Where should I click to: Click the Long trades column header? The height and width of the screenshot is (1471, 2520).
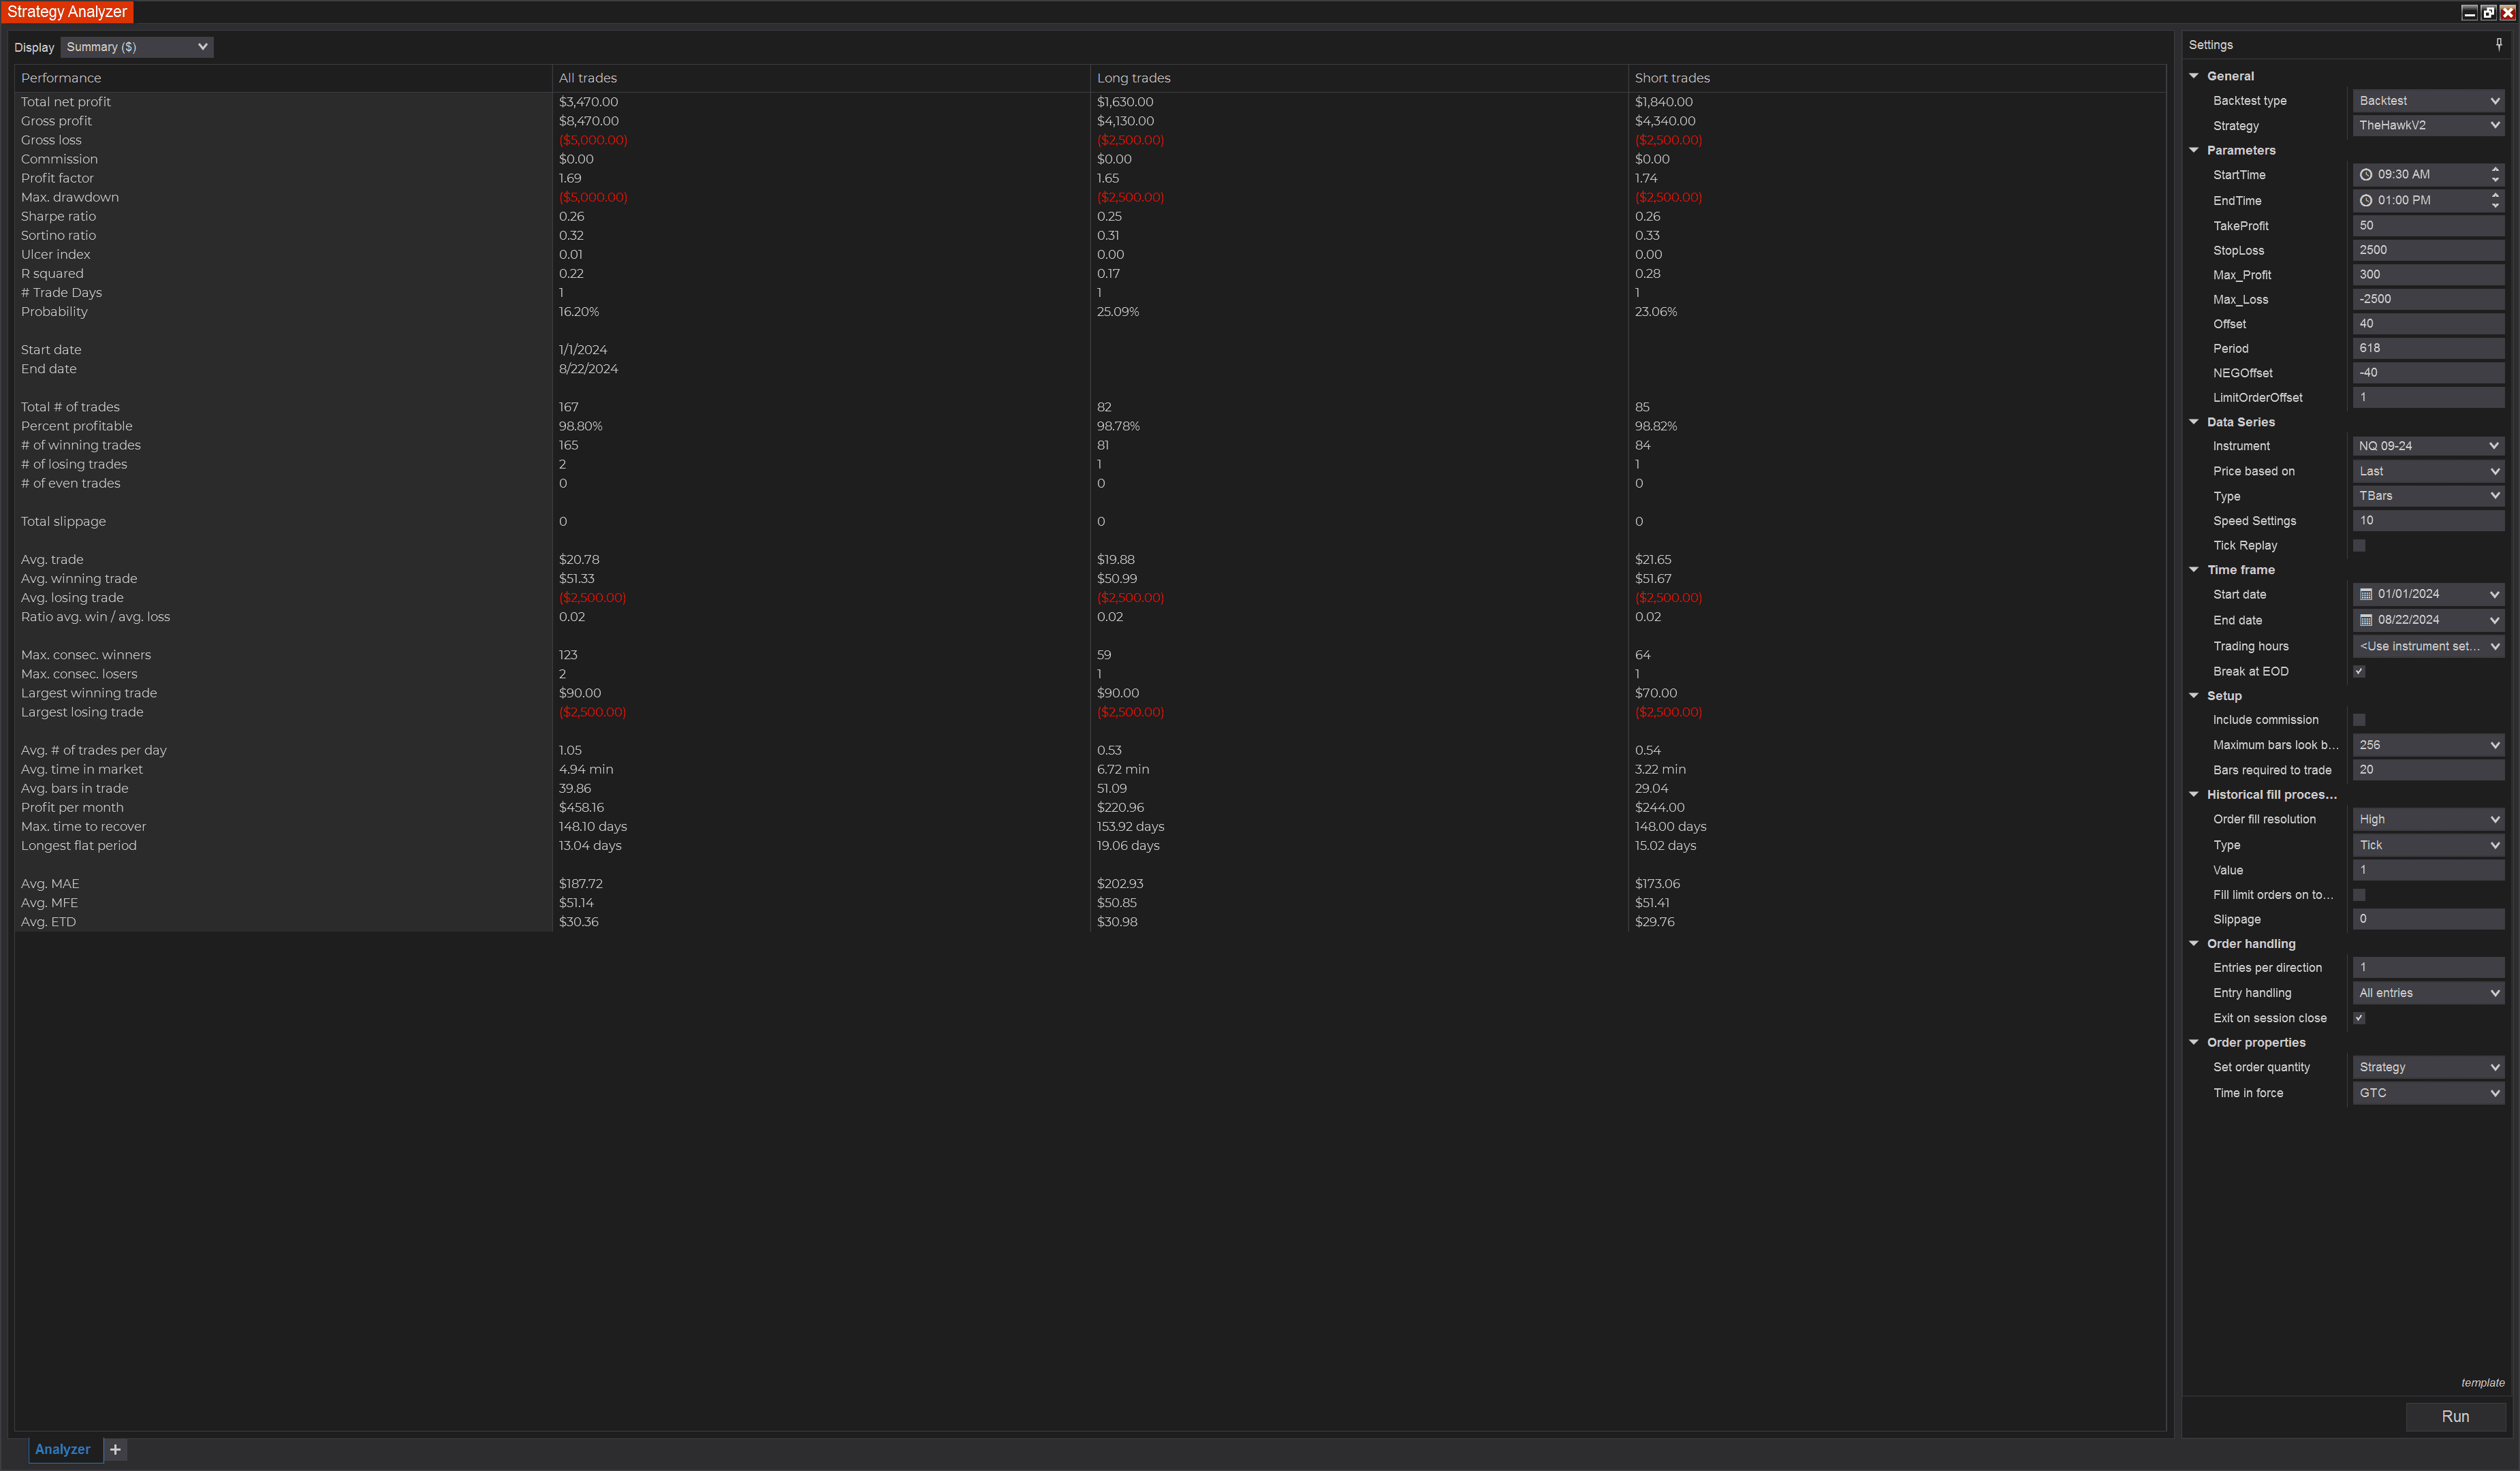(x=1359, y=78)
